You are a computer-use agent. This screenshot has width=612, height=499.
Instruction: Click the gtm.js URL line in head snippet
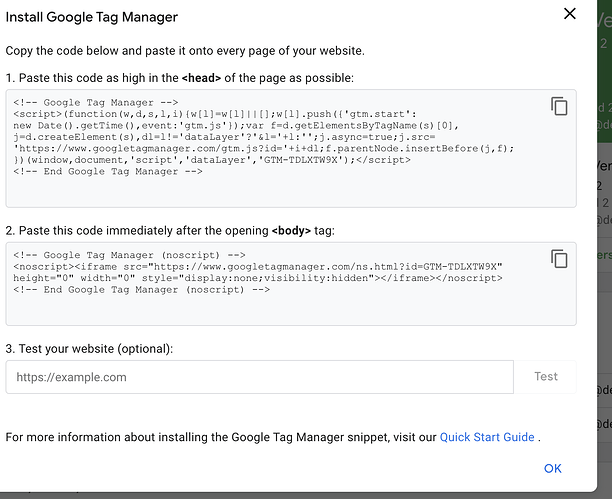tap(263, 149)
